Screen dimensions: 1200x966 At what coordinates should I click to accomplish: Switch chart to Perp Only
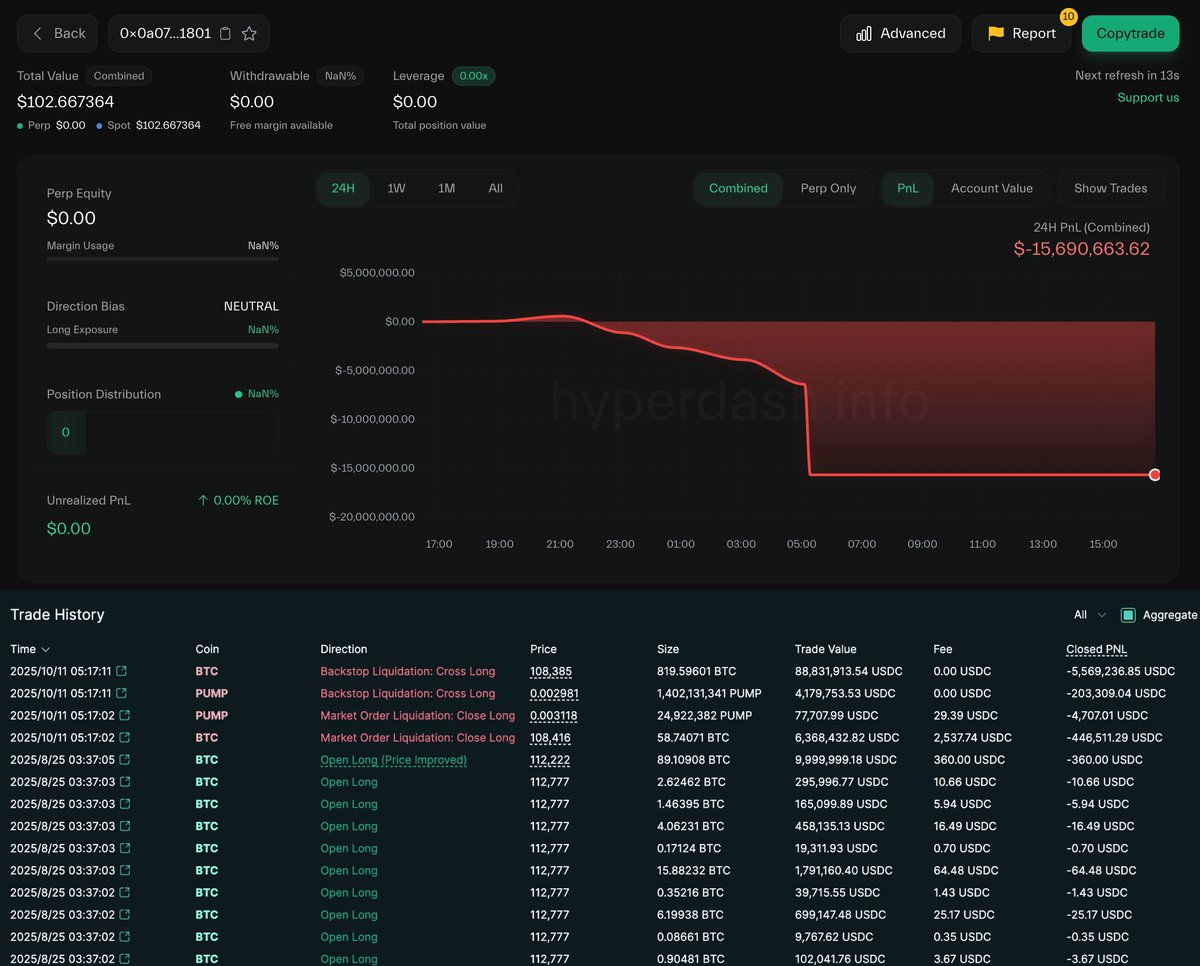tap(828, 188)
